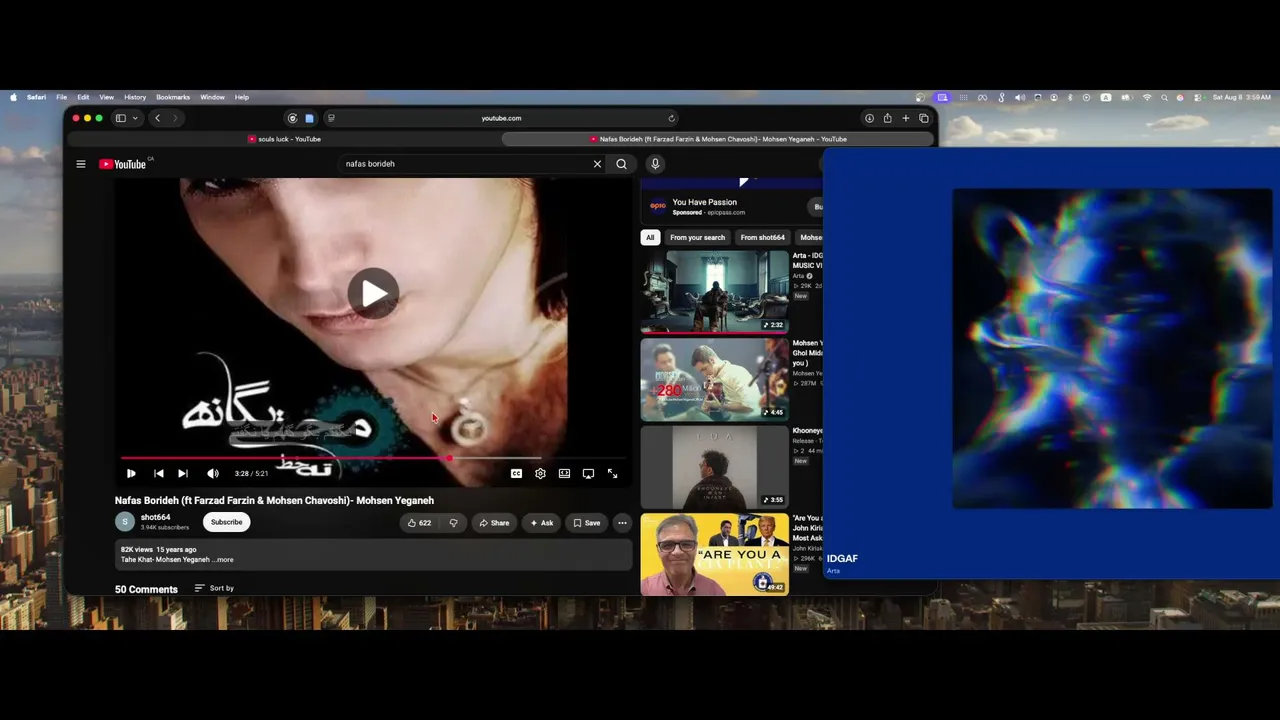Show Safari tab overview
This screenshot has height=720, width=1280.
pyautogui.click(x=923, y=118)
